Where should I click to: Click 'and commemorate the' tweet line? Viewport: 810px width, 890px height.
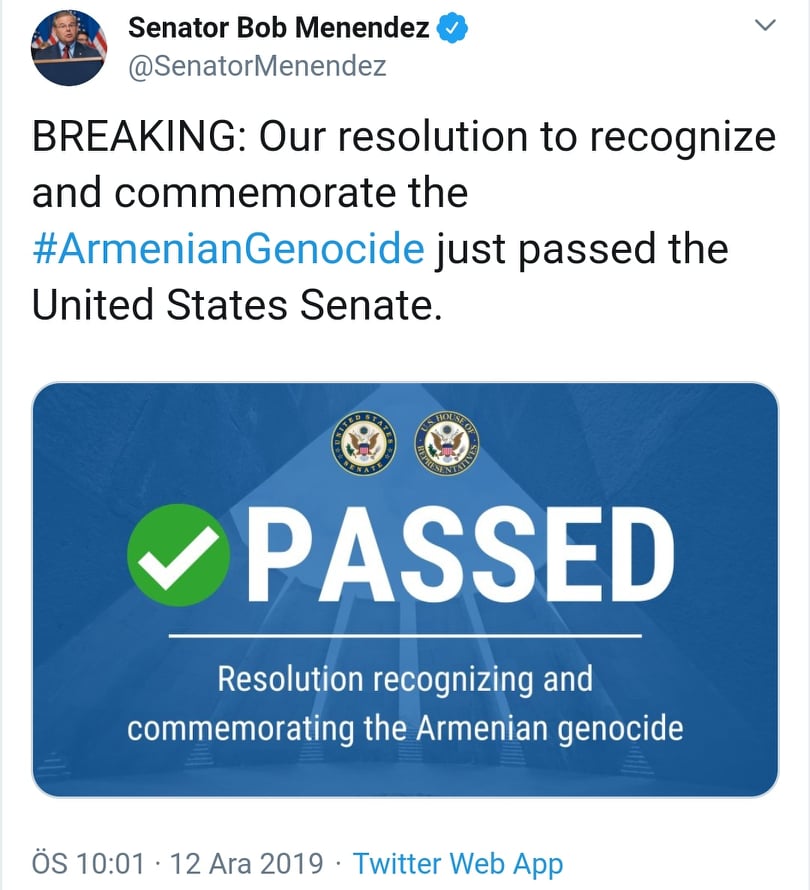[x=250, y=192]
